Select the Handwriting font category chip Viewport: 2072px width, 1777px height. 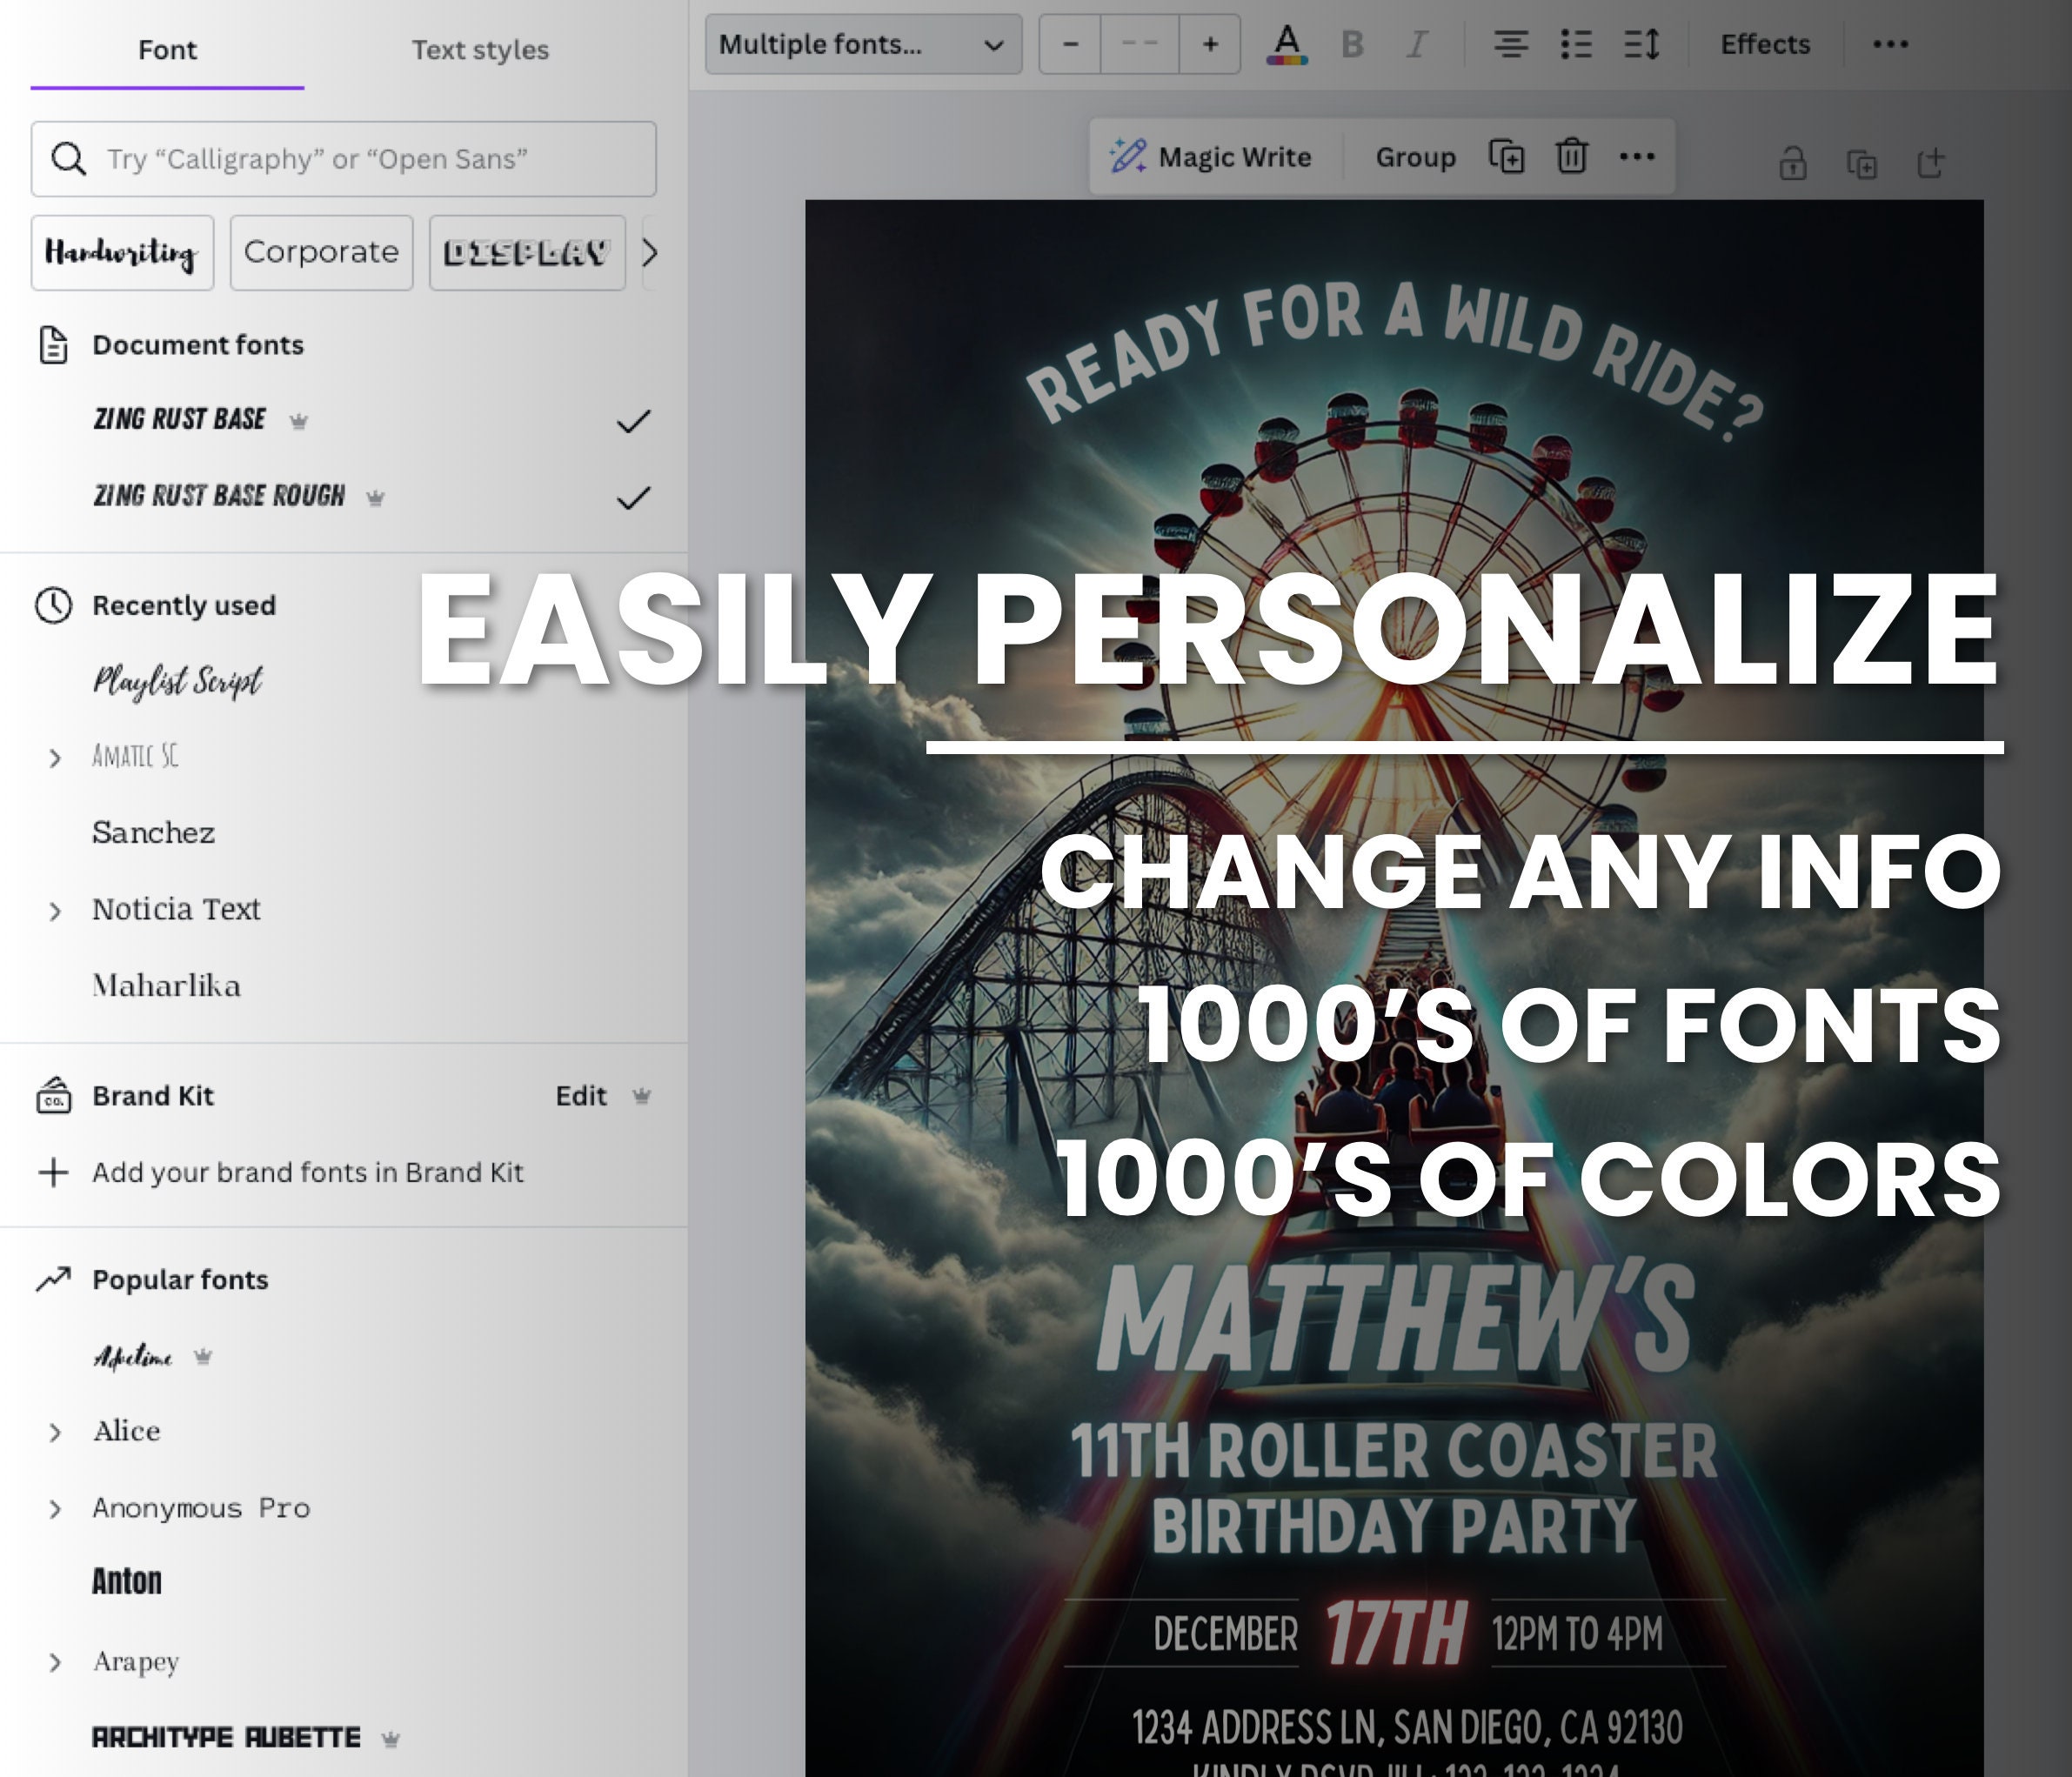click(122, 253)
